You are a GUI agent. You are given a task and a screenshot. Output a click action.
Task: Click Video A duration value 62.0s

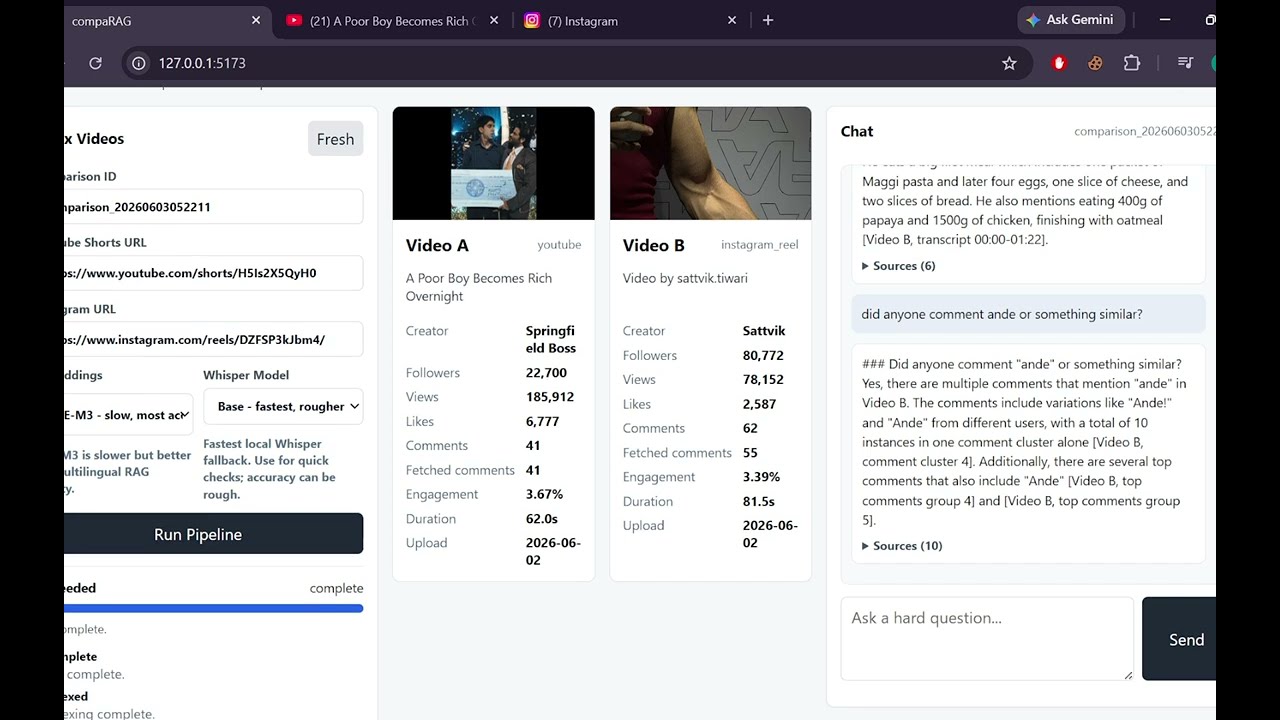(542, 519)
